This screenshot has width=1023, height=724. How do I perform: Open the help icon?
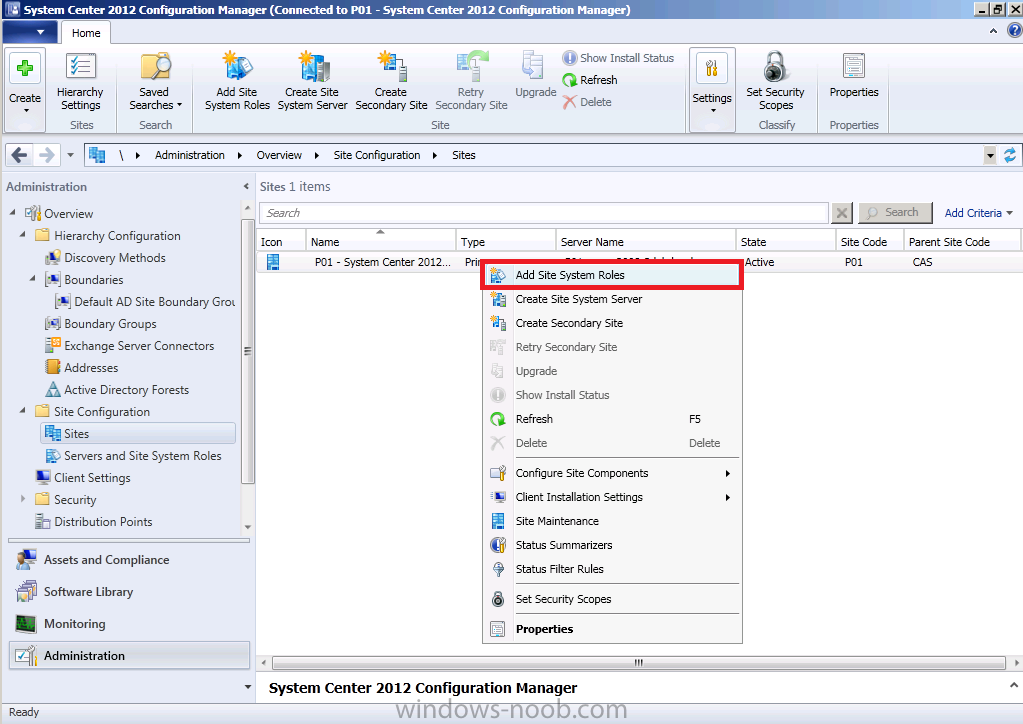point(1015,31)
